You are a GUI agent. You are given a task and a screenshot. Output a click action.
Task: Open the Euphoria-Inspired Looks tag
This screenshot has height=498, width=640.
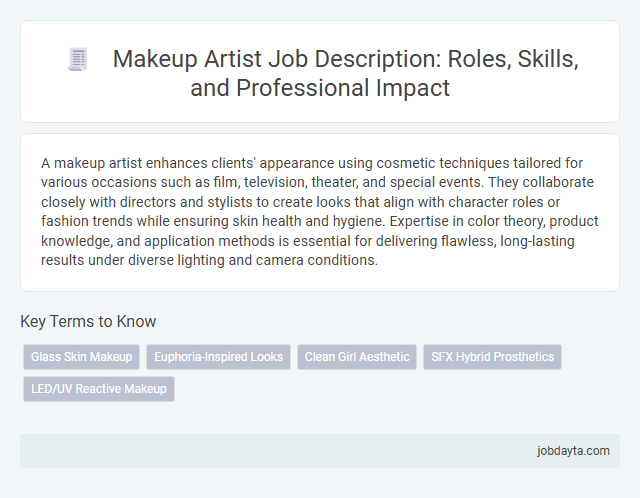tap(218, 357)
